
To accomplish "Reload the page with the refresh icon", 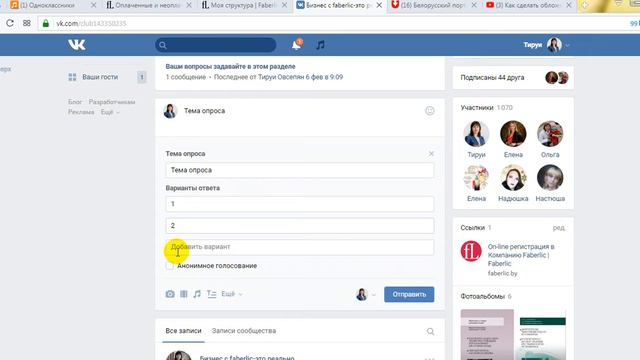I will click(10, 23).
